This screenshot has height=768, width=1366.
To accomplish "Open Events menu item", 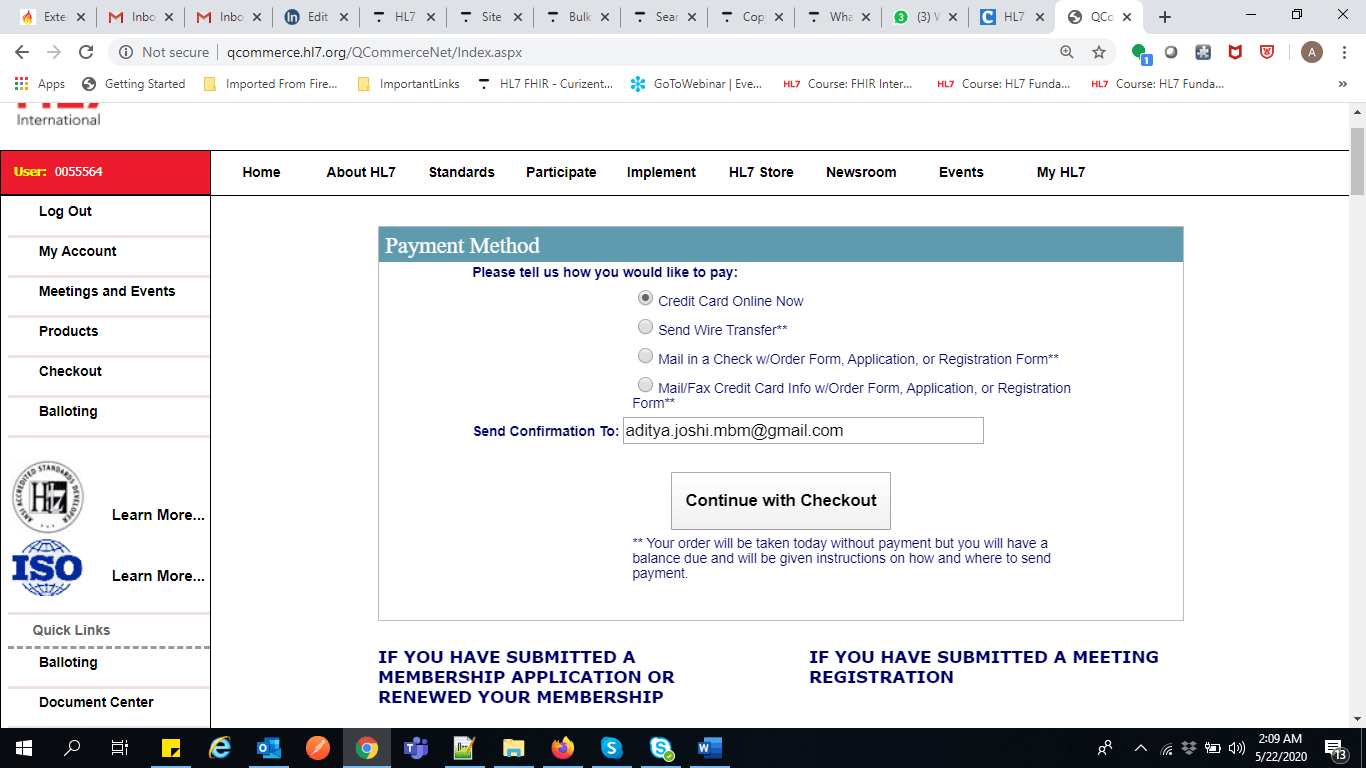I will tap(961, 172).
